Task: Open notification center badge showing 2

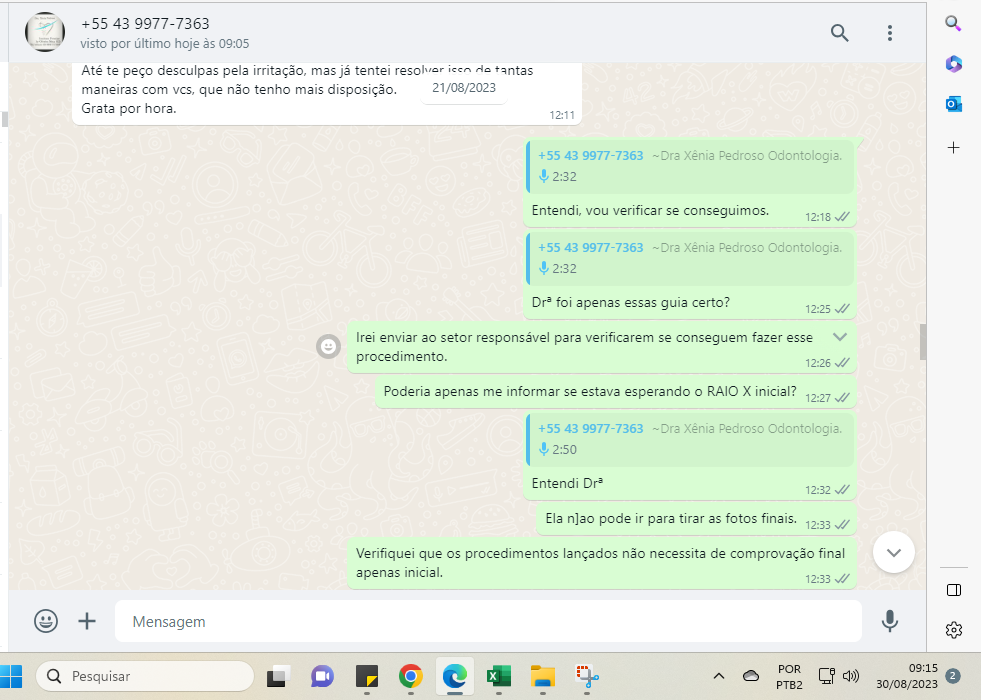Action: (953, 676)
